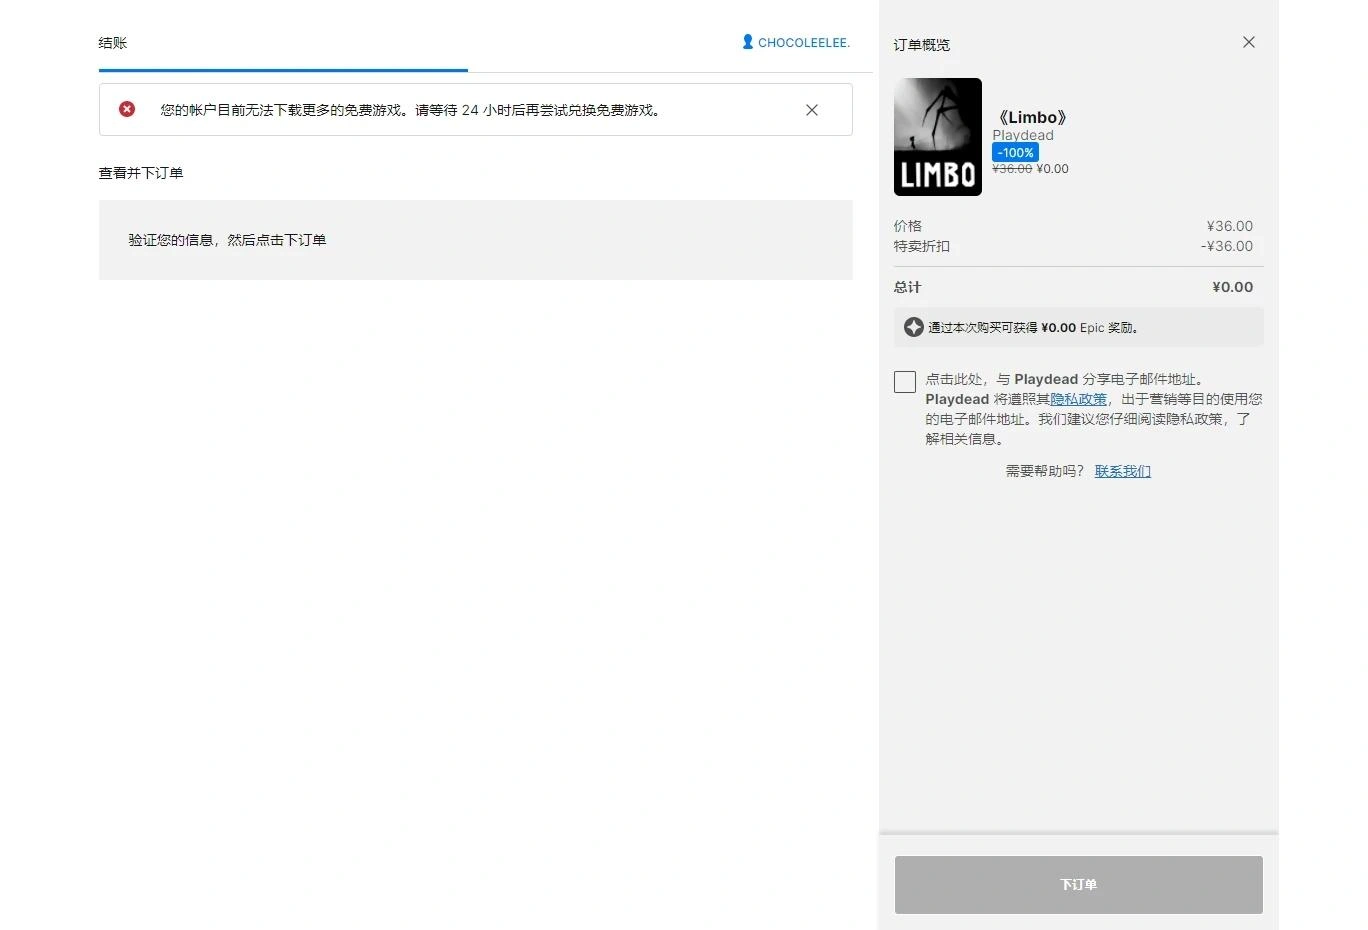Open the 隐私政策 privacy policy link
This screenshot has height=930, width=1368.
(x=1080, y=398)
